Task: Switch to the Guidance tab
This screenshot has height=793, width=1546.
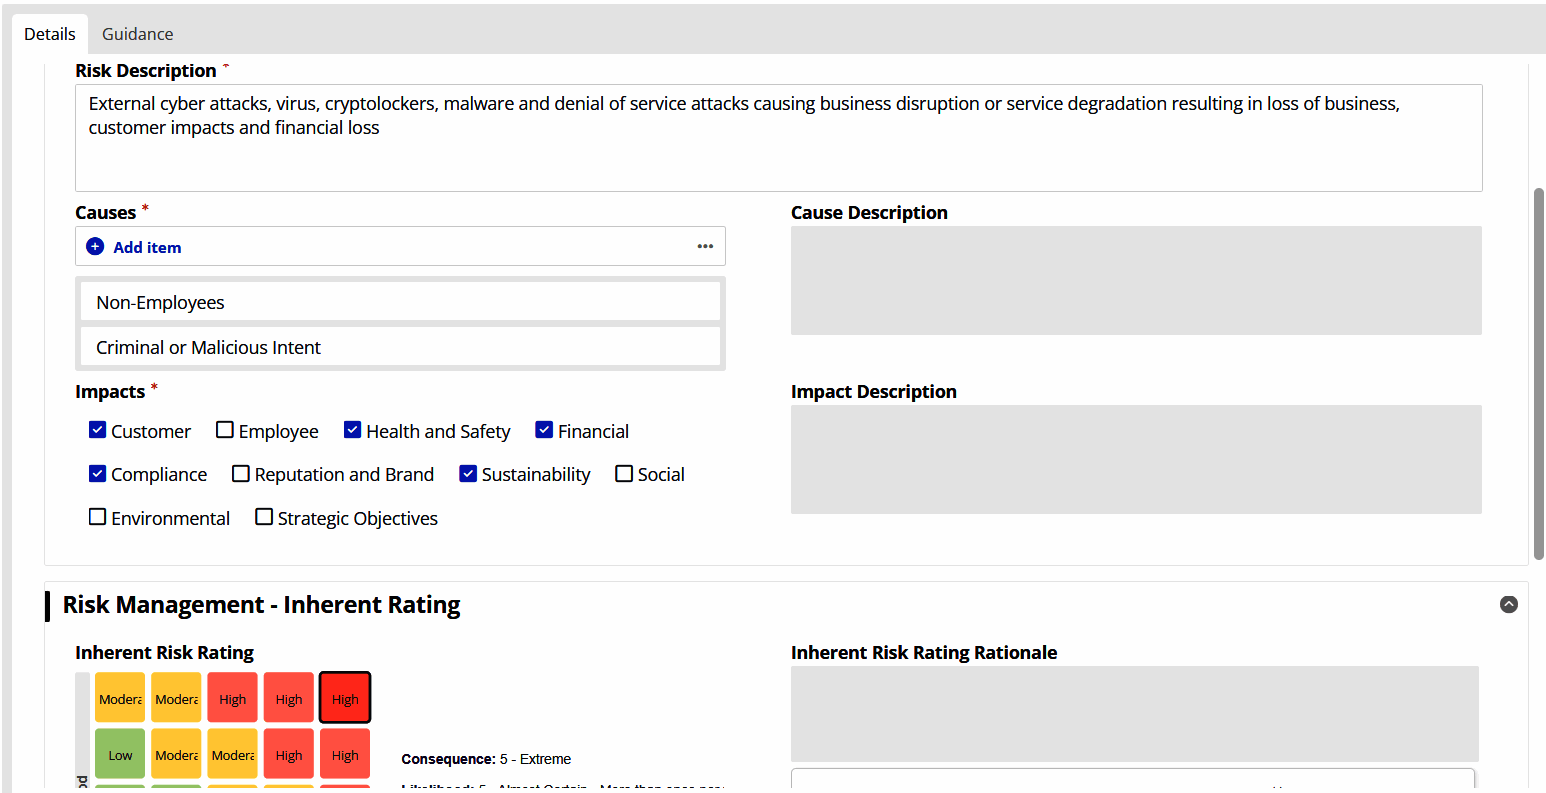Action: point(137,34)
